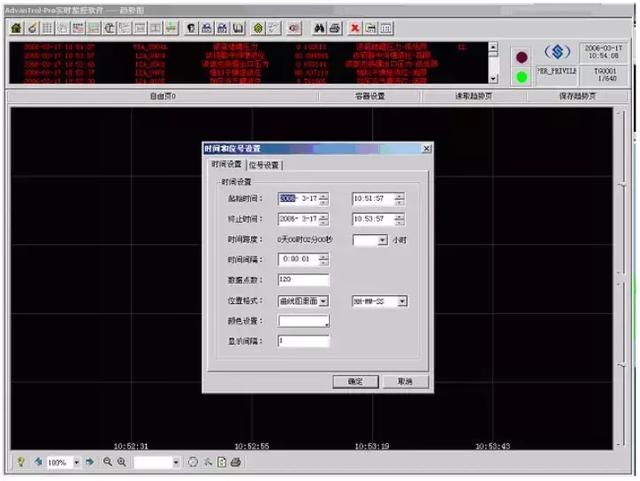Click the printer icon in bottom toolbar
Screen dimensions: 640x481
tap(236, 462)
